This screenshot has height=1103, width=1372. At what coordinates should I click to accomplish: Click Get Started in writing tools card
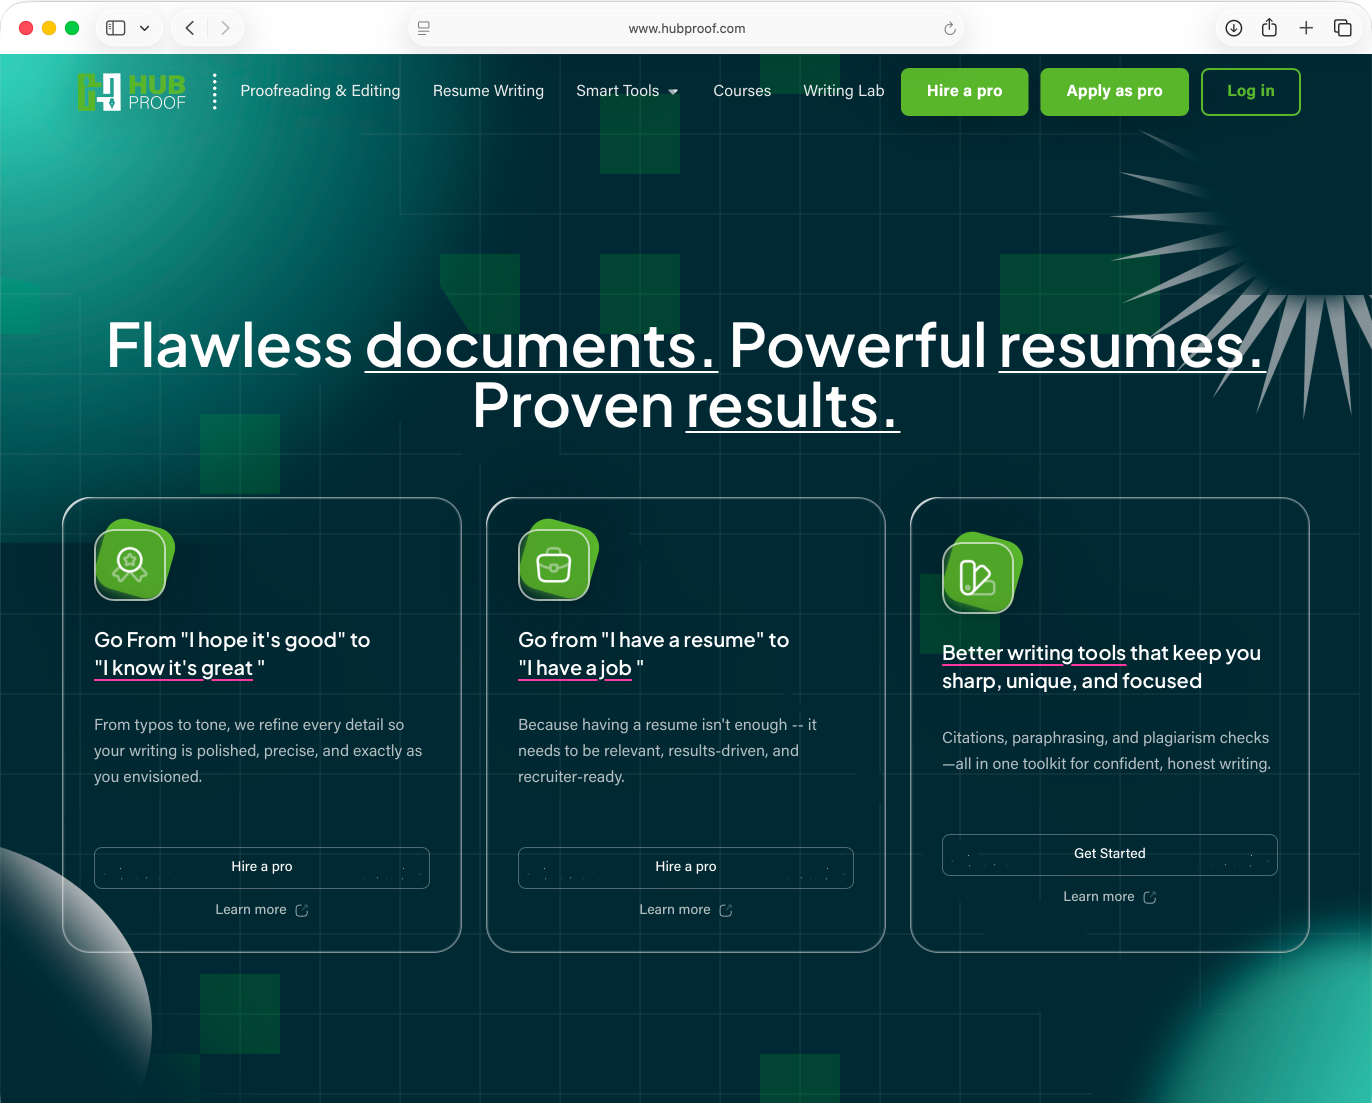[x=1109, y=854]
